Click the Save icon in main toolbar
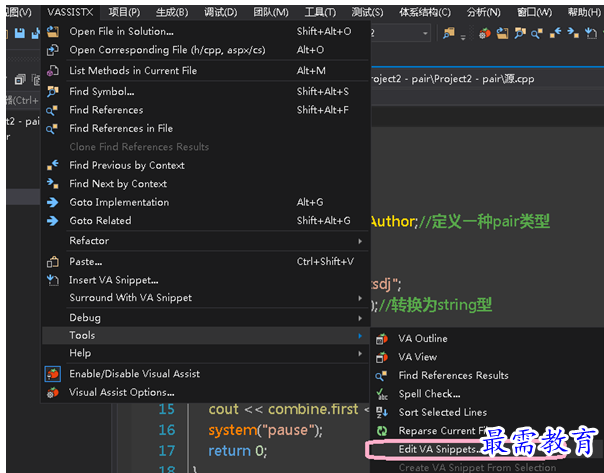The width and height of the screenshot is (604, 473). pyautogui.click(x=20, y=34)
